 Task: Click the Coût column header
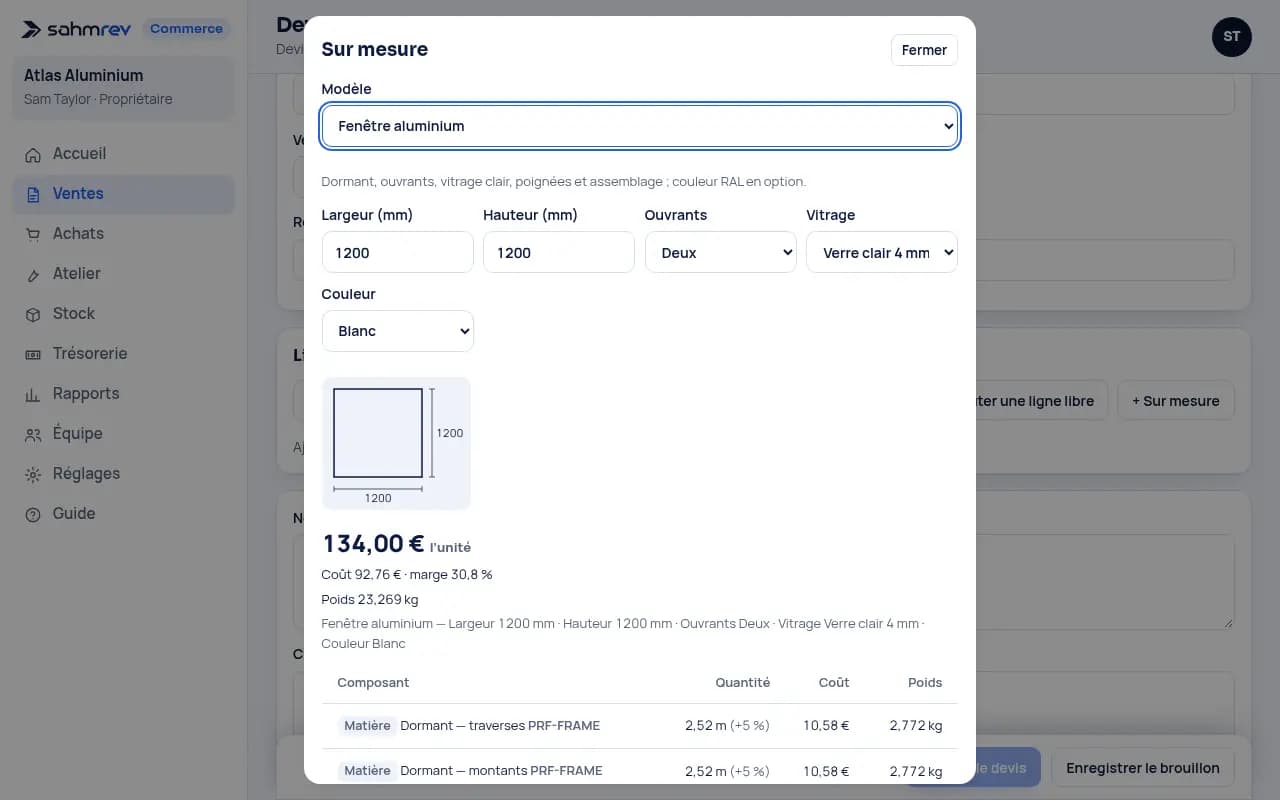coord(834,682)
